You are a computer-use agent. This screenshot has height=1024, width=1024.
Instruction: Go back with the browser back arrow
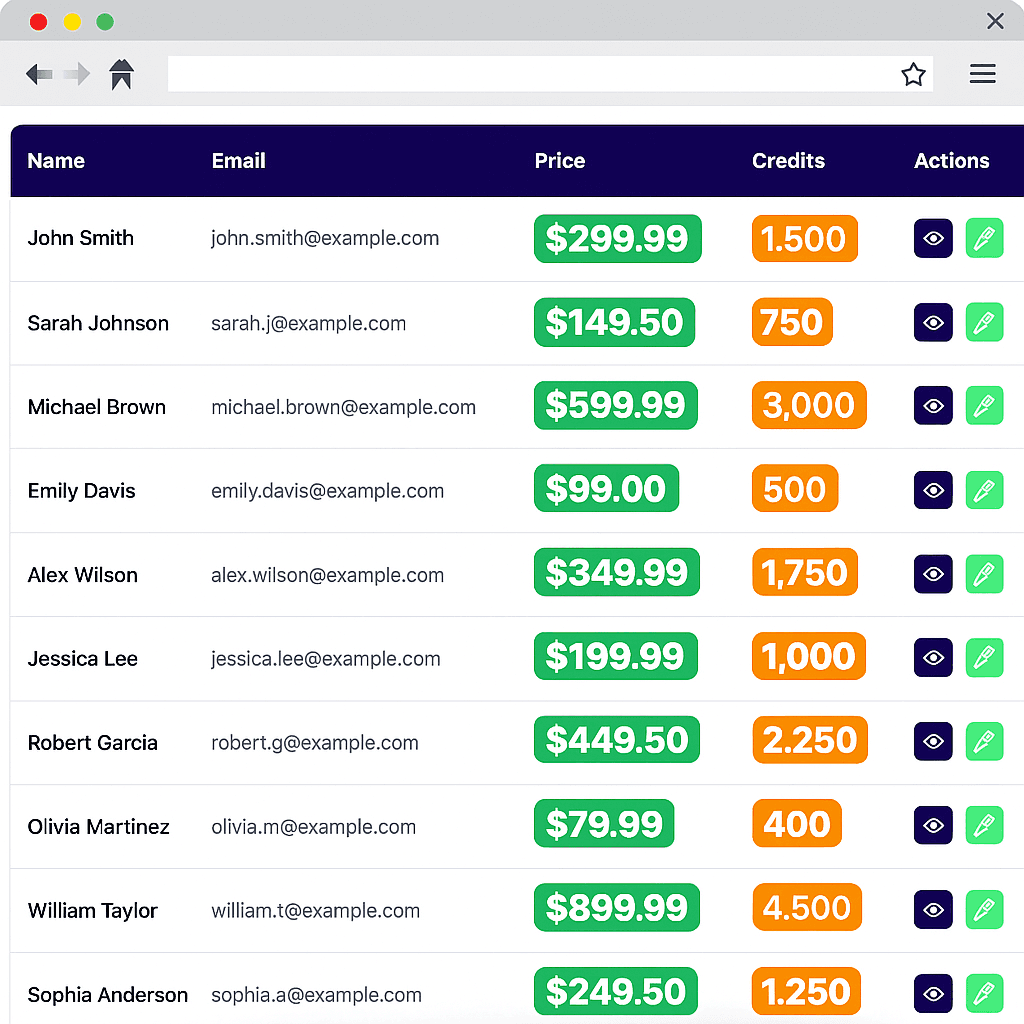point(39,74)
